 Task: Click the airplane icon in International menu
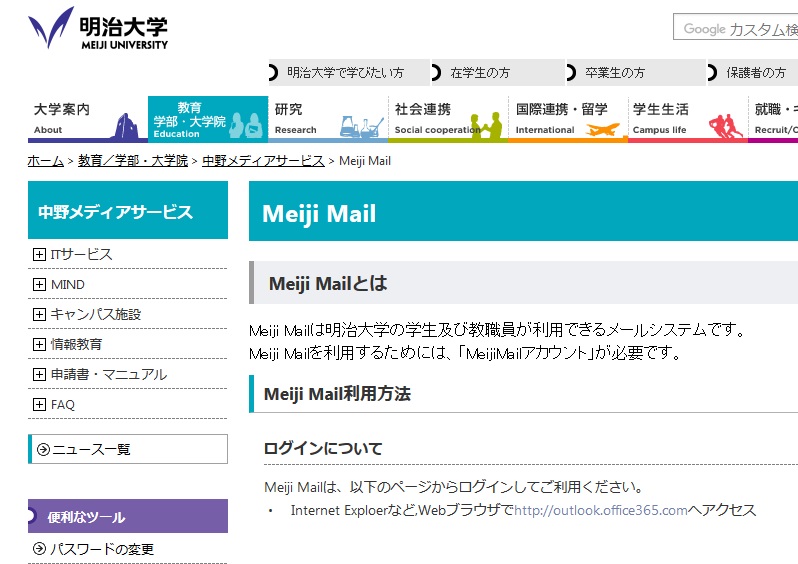pyautogui.click(x=603, y=129)
